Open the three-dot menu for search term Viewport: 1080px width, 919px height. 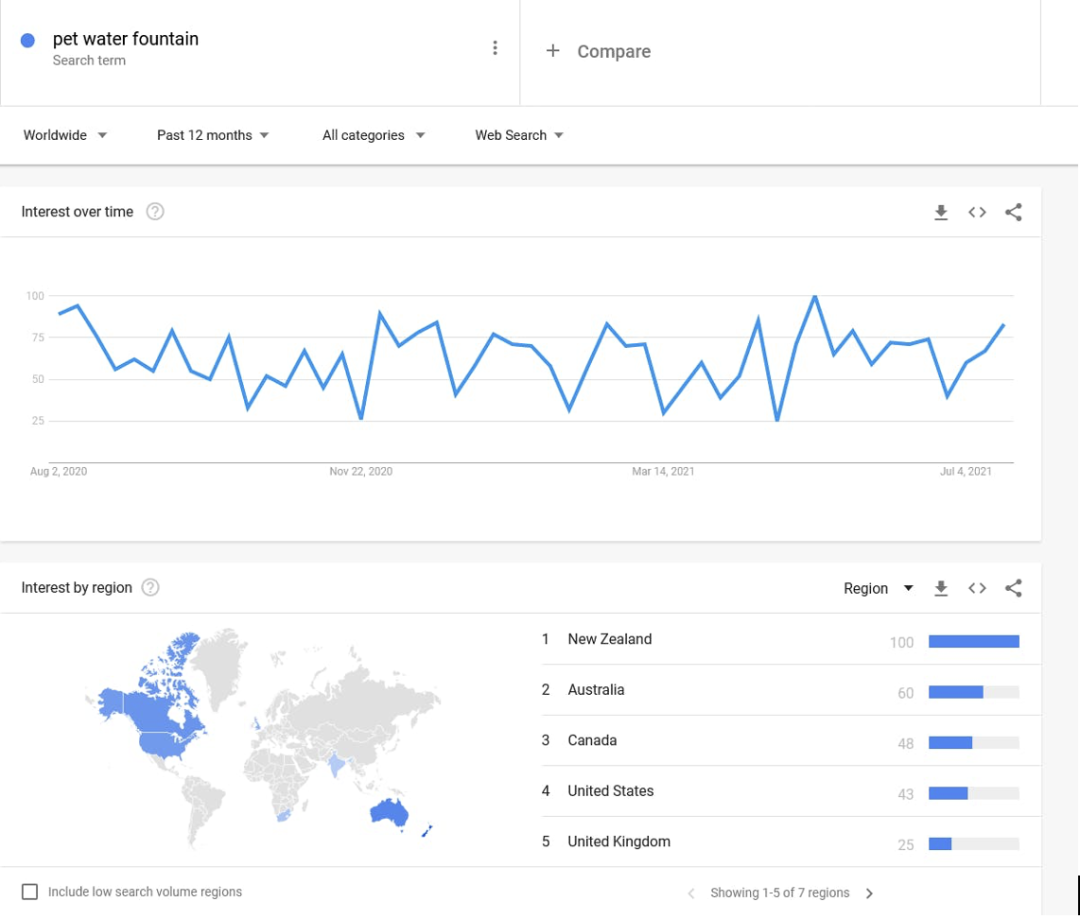point(495,48)
